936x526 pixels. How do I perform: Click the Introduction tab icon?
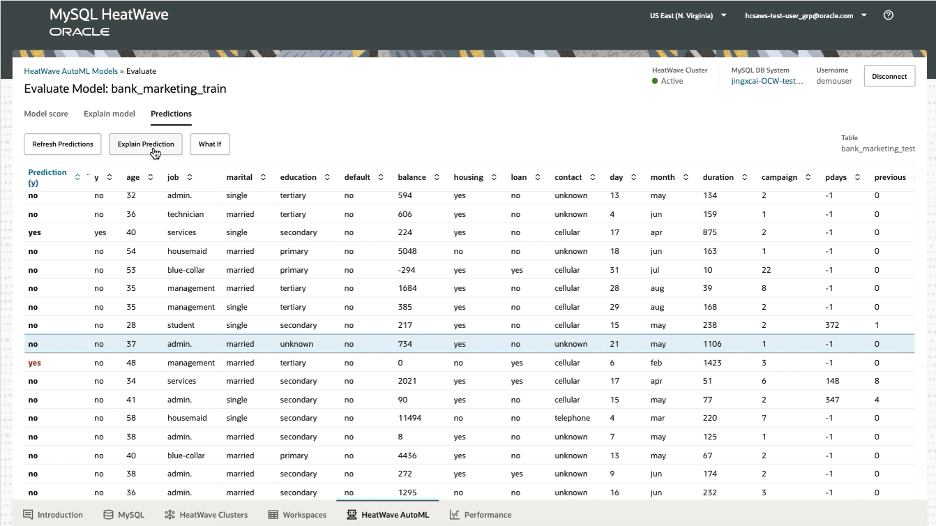coord(27,515)
